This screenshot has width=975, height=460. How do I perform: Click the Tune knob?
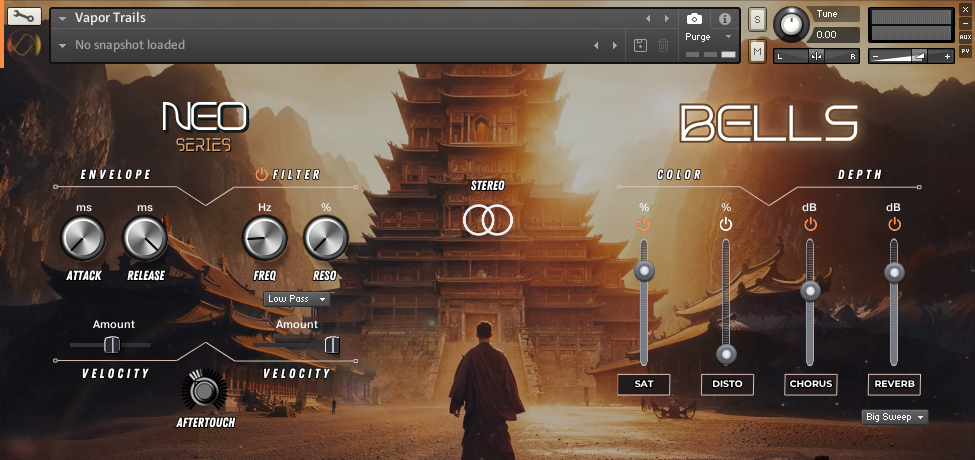(x=791, y=25)
